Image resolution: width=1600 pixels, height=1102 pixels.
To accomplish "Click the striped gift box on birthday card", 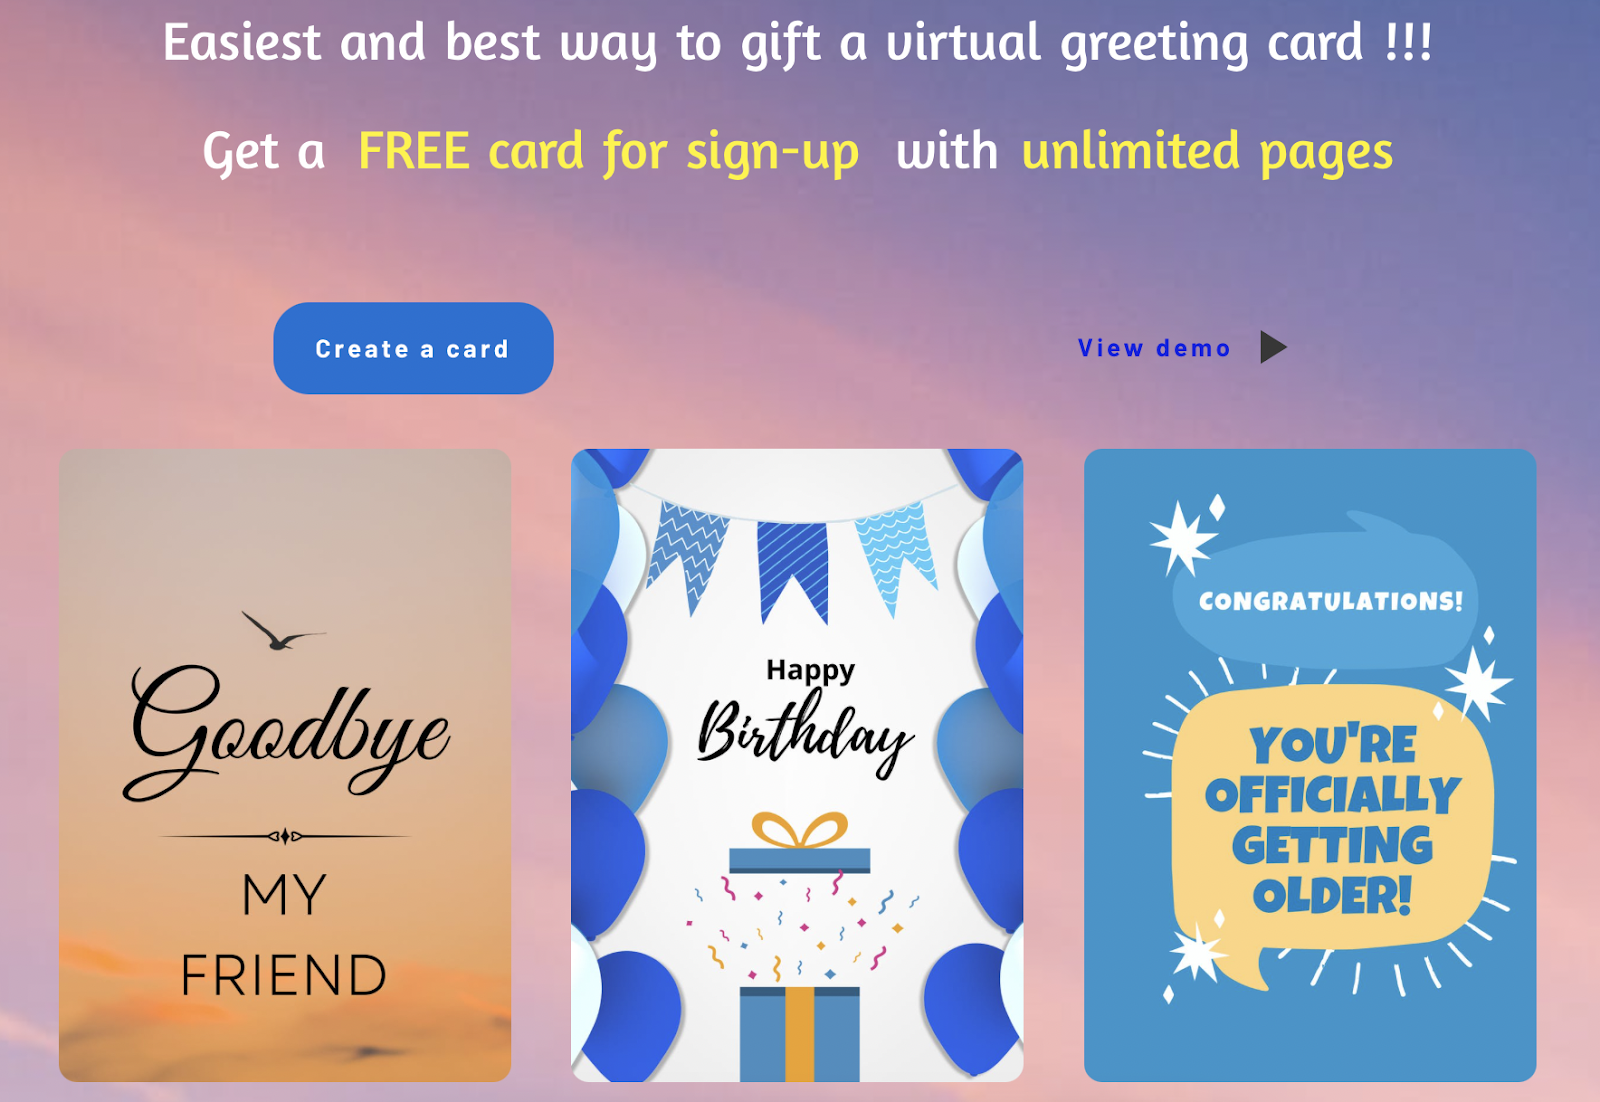I will [x=799, y=1033].
